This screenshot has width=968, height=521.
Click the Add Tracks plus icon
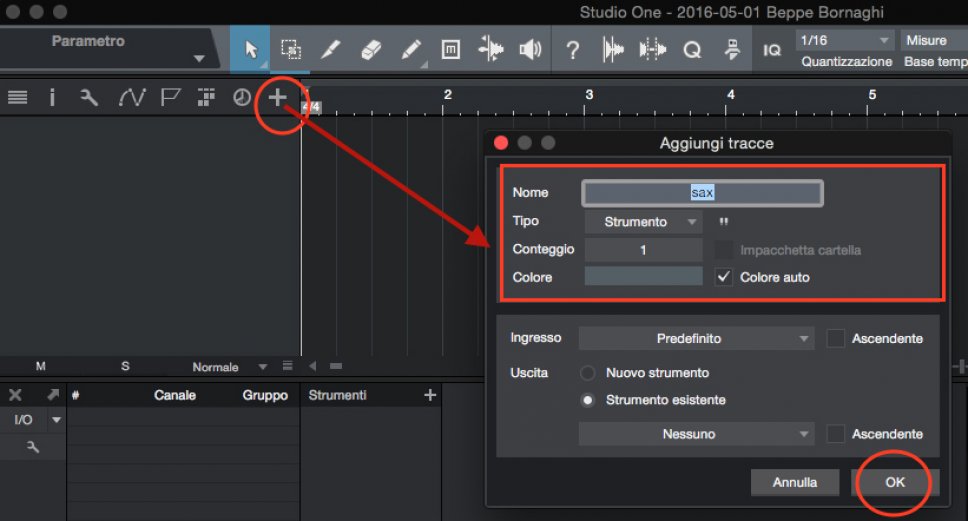(x=277, y=97)
